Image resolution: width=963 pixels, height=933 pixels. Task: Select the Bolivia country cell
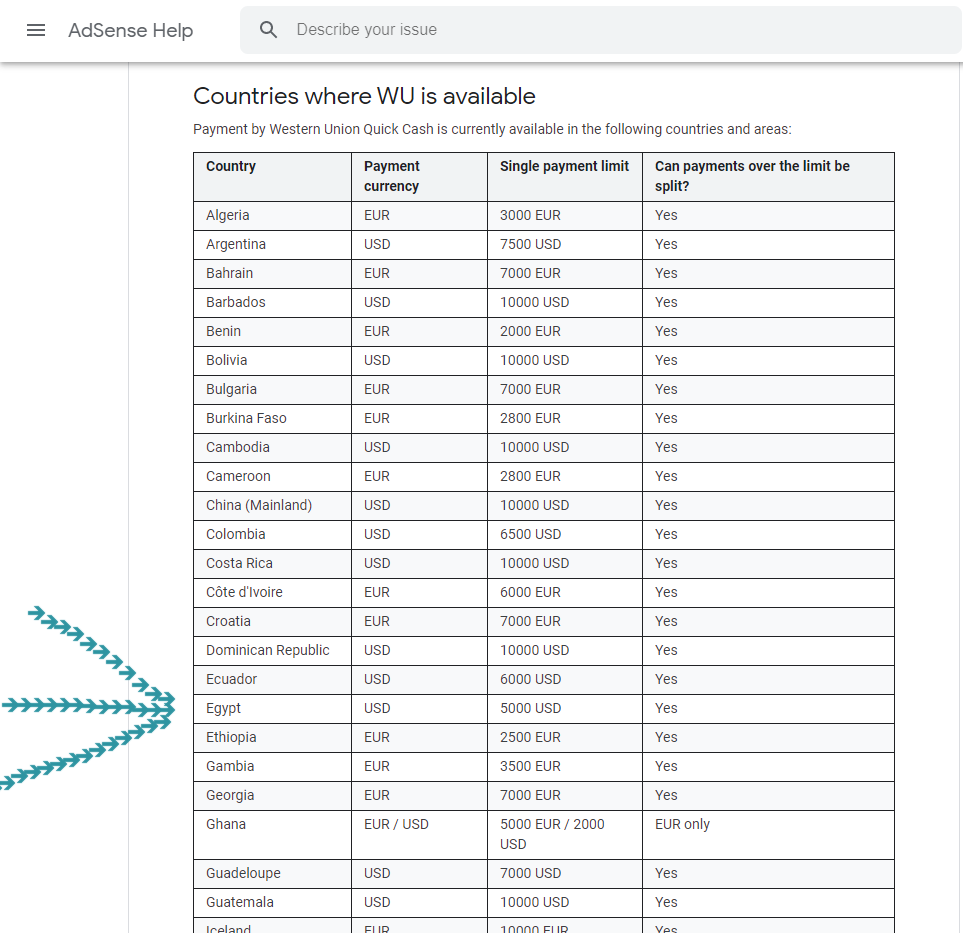click(x=272, y=361)
